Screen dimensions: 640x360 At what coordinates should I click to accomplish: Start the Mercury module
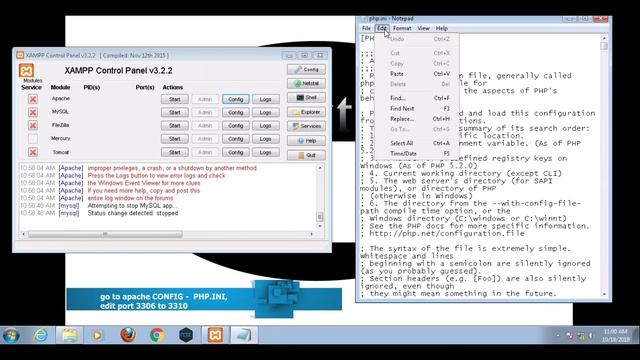[x=175, y=139]
